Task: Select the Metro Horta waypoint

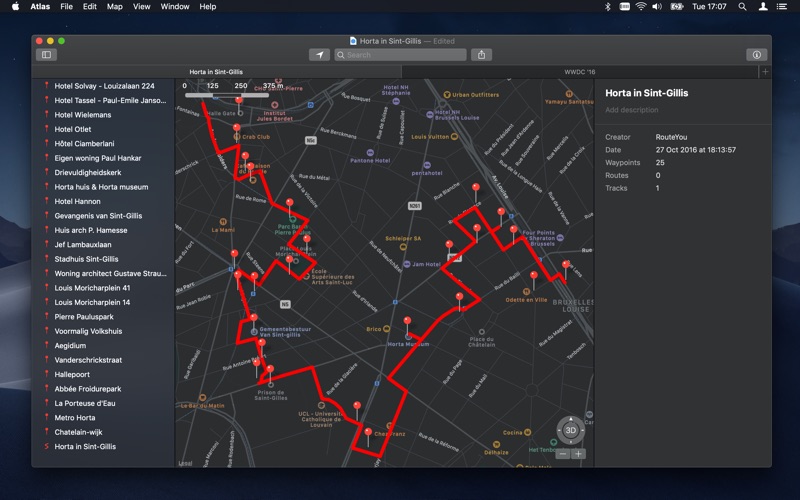Action: click(x=103, y=417)
